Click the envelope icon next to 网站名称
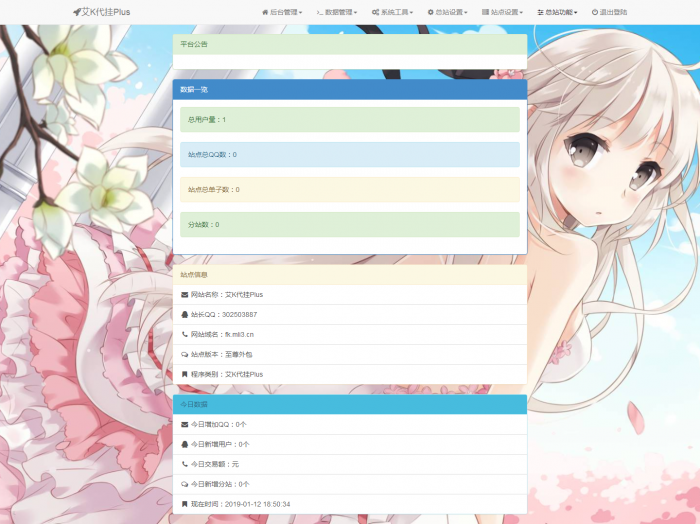The width and height of the screenshot is (700, 524). click(184, 295)
